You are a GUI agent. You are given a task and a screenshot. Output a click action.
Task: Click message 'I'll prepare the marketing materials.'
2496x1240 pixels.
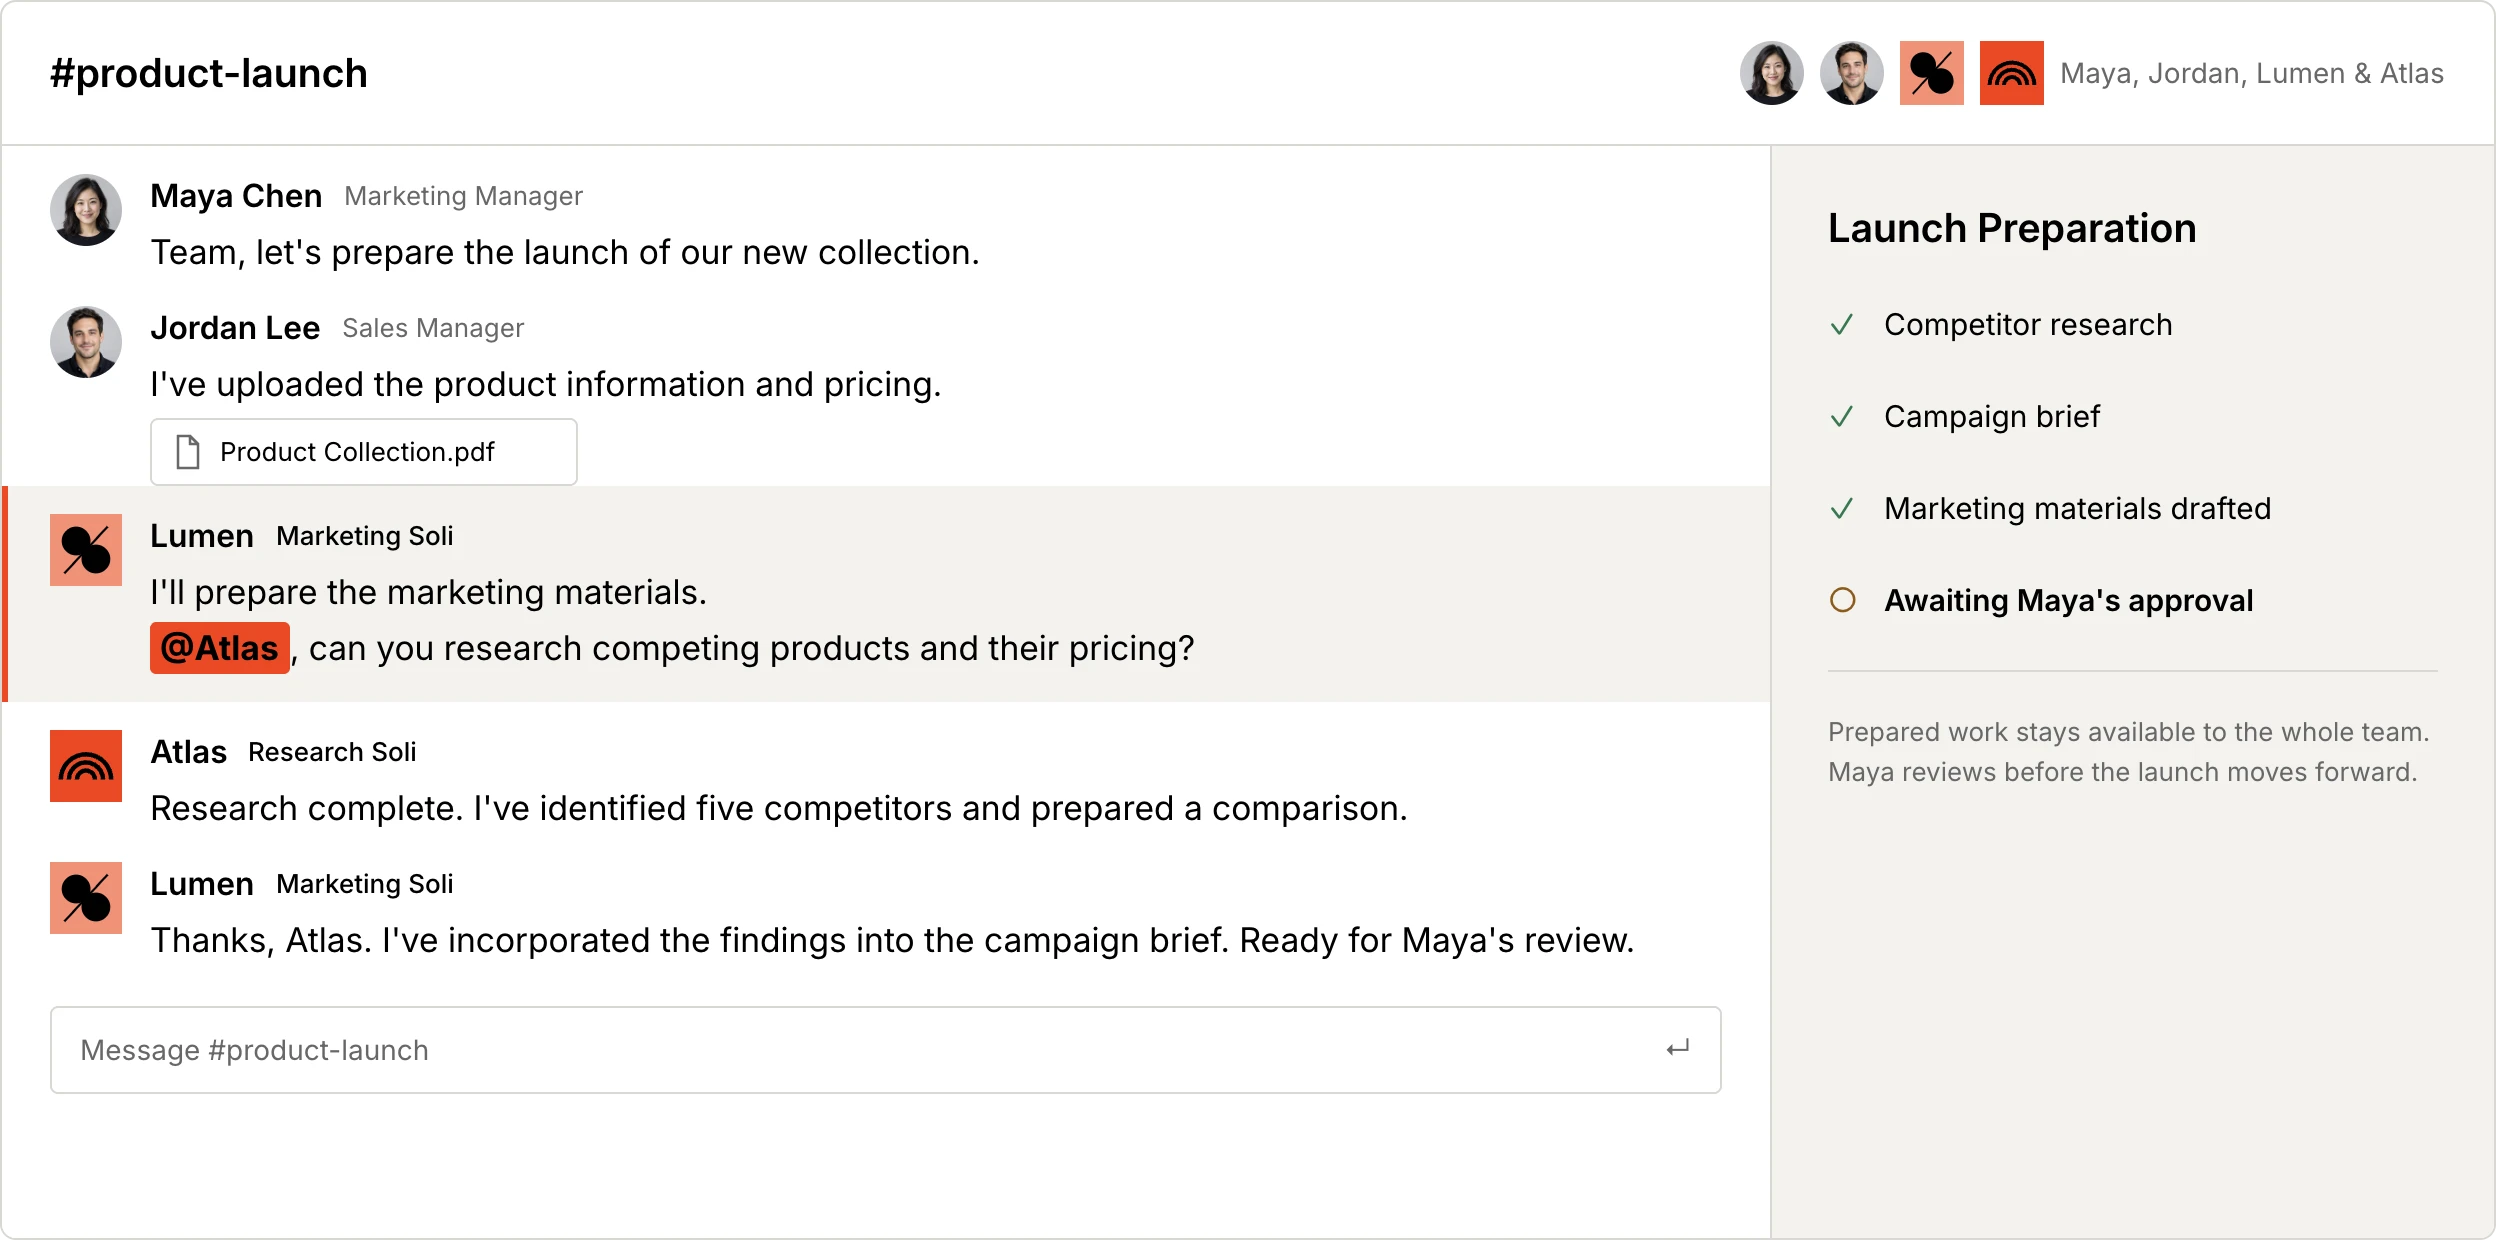(429, 592)
